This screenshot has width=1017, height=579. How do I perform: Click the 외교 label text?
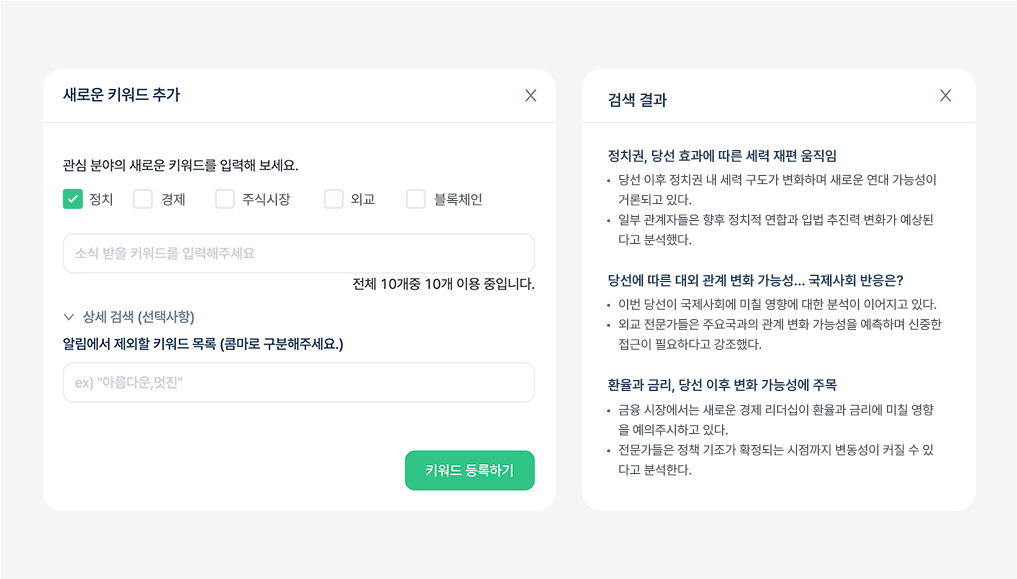pos(363,199)
